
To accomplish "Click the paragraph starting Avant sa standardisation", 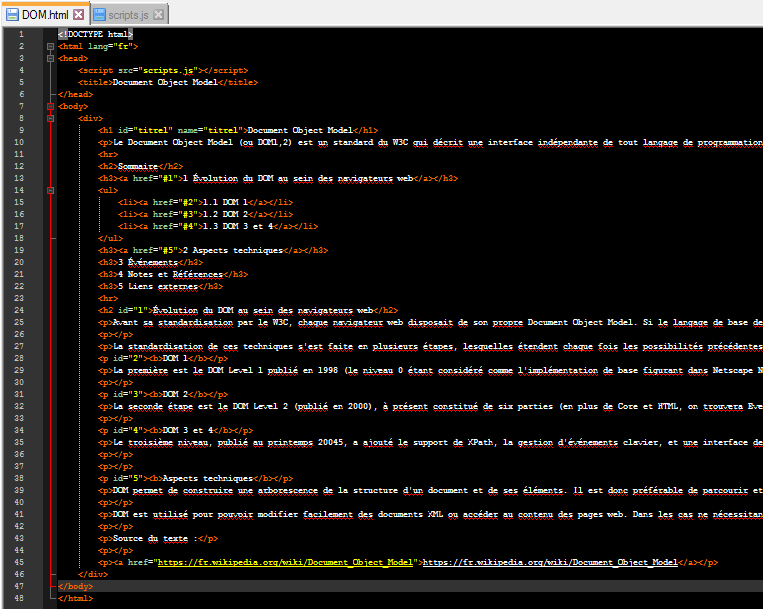I will (430, 322).
